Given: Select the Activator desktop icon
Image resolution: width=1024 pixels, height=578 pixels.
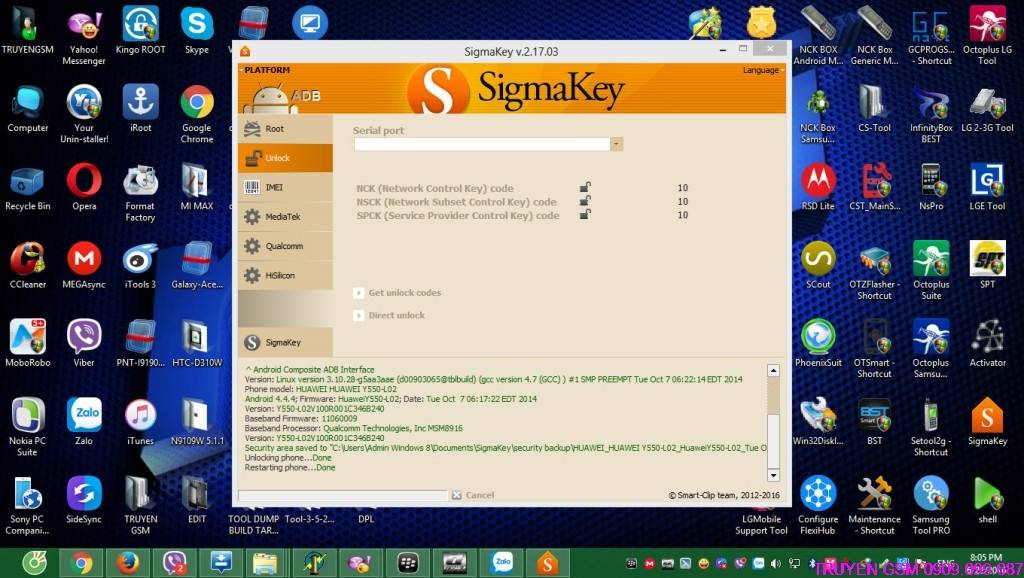Looking at the screenshot, I should tap(987, 345).
